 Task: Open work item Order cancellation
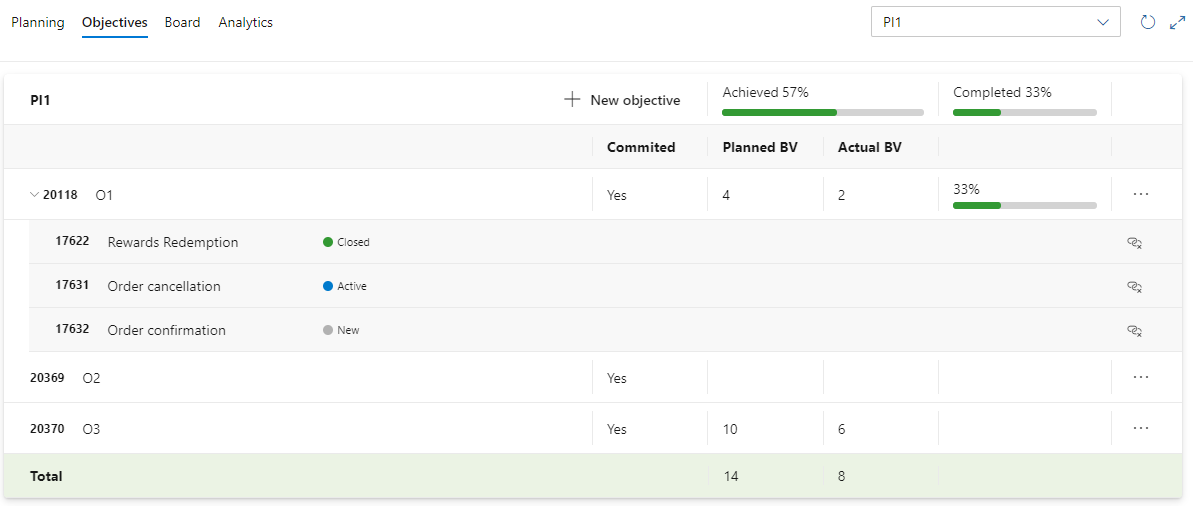point(164,286)
